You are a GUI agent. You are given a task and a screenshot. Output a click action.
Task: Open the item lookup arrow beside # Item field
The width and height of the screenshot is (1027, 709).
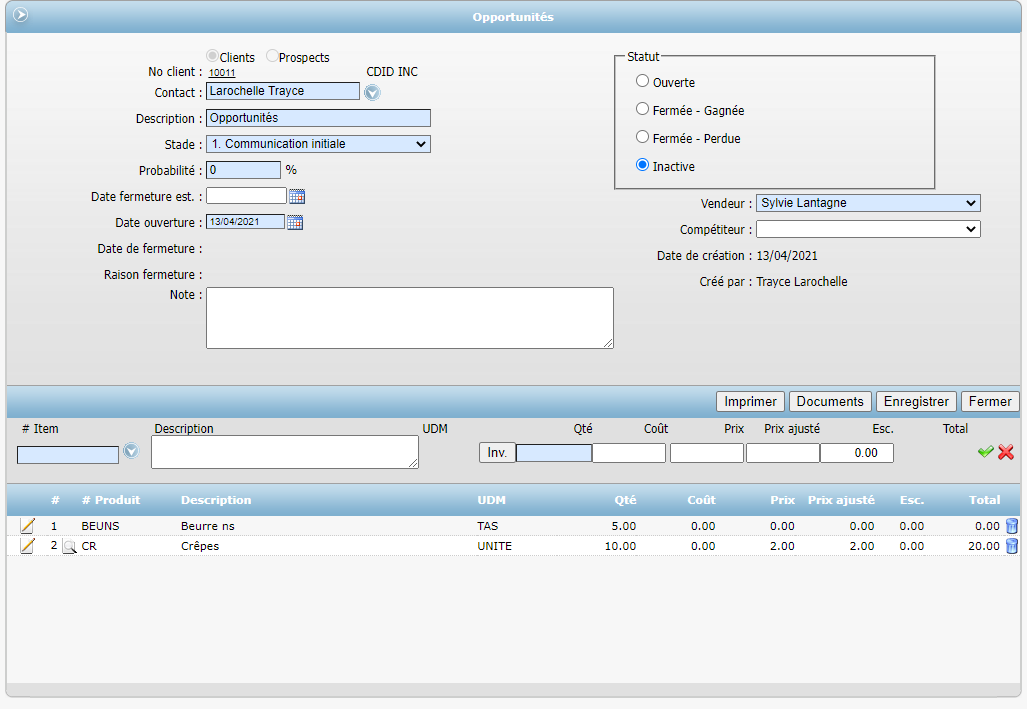[x=131, y=451]
